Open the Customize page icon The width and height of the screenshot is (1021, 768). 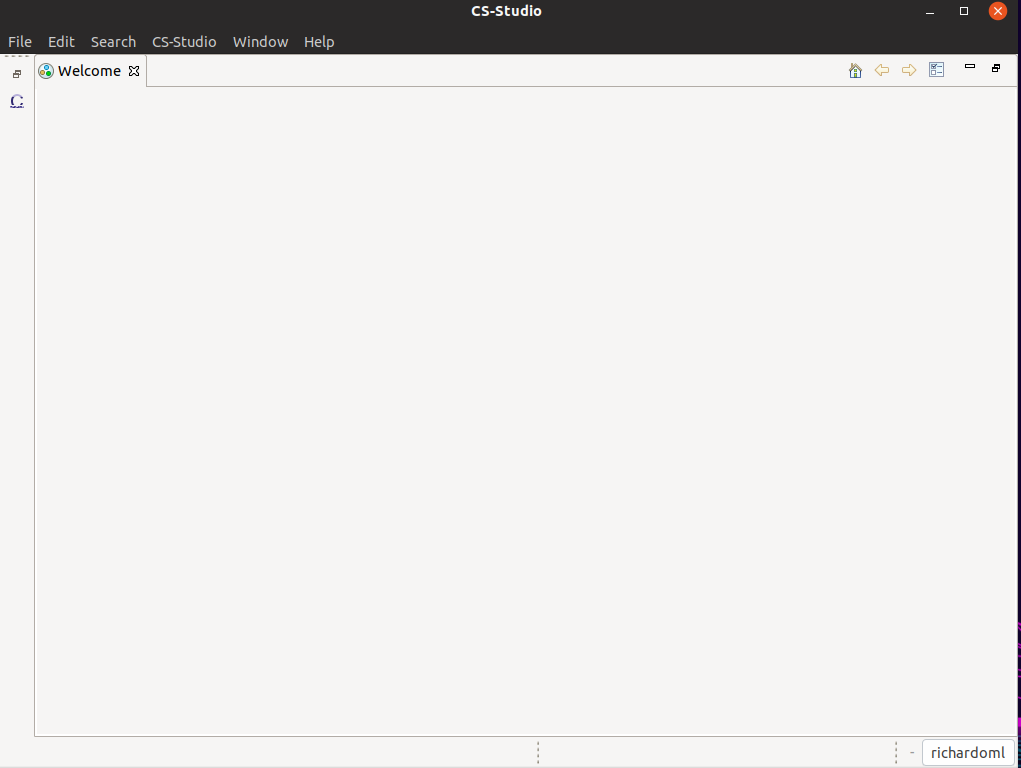coord(936,70)
